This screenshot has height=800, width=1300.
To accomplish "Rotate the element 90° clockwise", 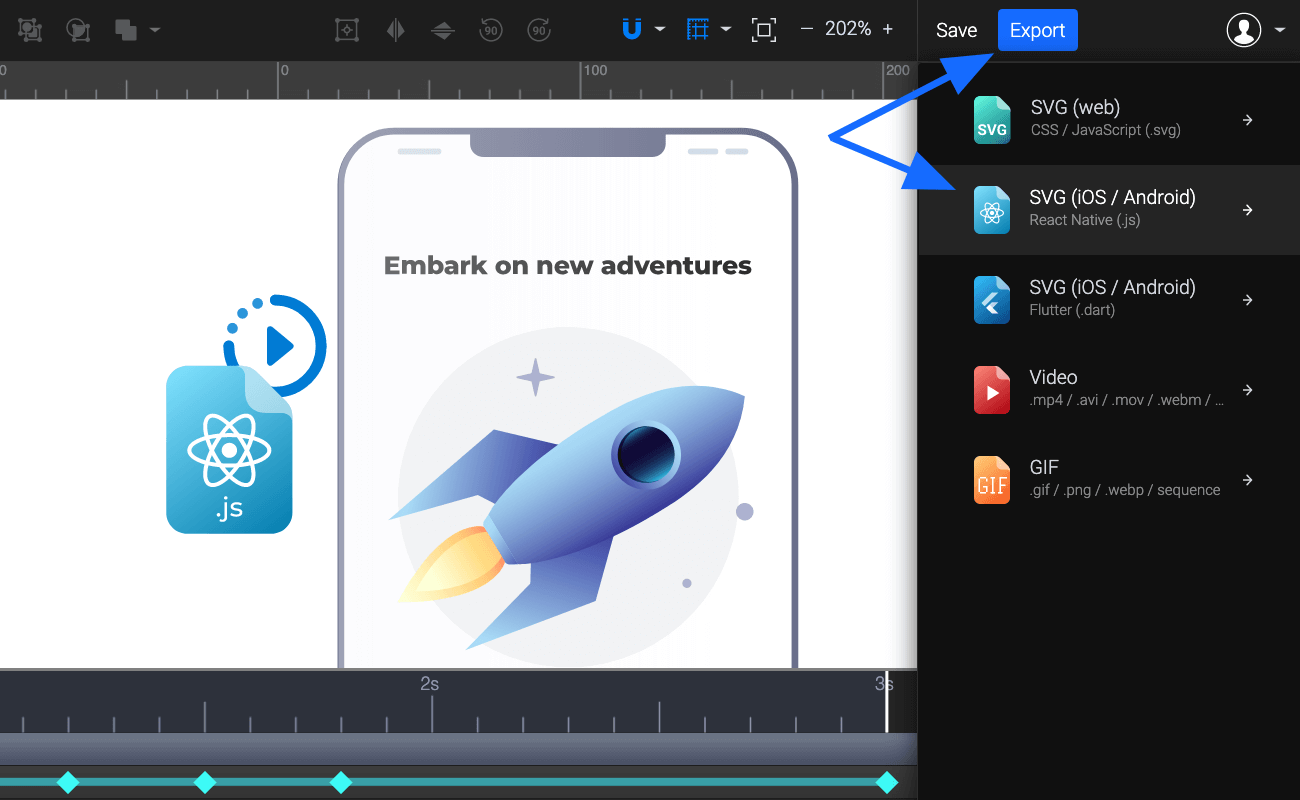I will [x=539, y=30].
